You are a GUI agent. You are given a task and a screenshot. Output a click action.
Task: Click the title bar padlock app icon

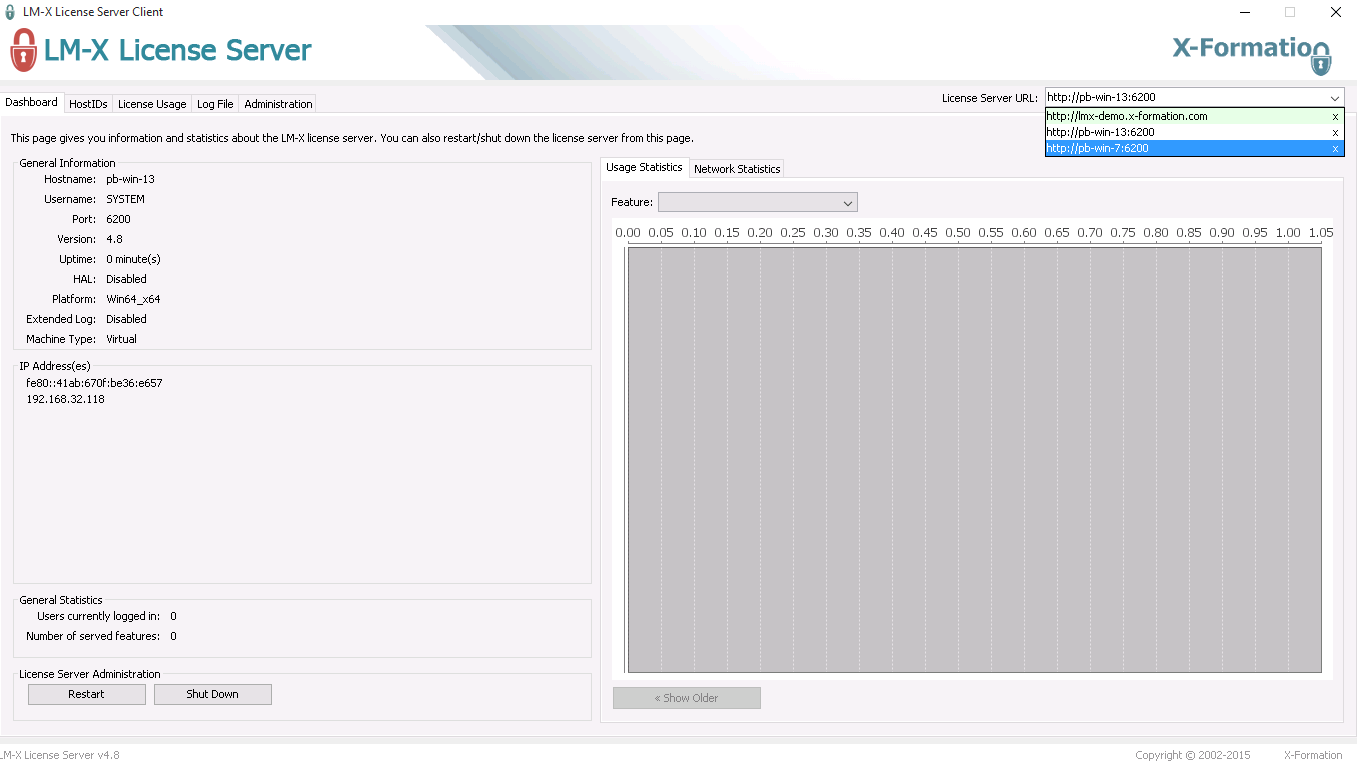pos(10,12)
